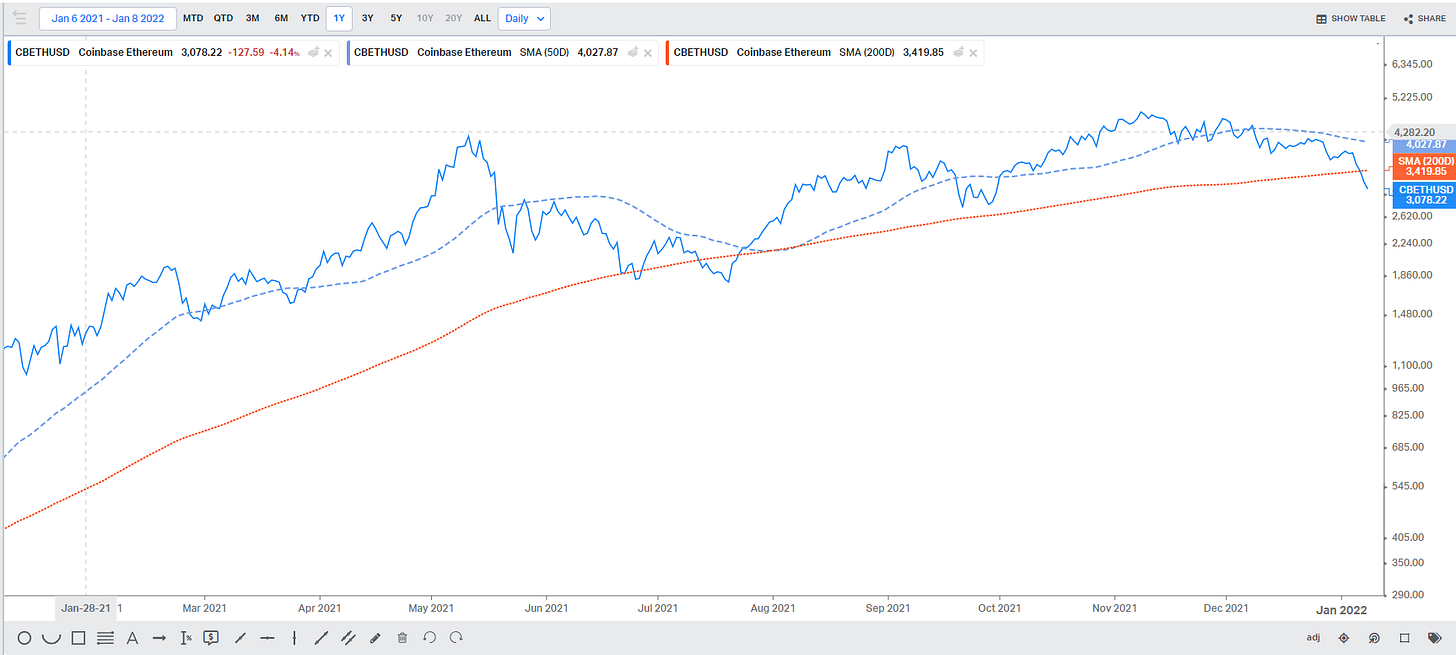The width and height of the screenshot is (1456, 655).
Task: Click the trash delete drawings icon
Action: pyautogui.click(x=402, y=637)
